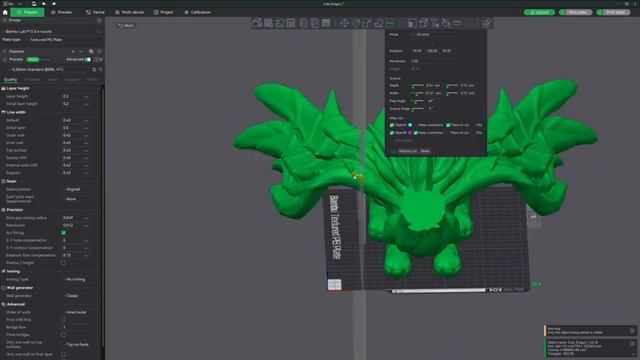Select the Move tool in the toolbar

pyautogui.click(x=344, y=23)
